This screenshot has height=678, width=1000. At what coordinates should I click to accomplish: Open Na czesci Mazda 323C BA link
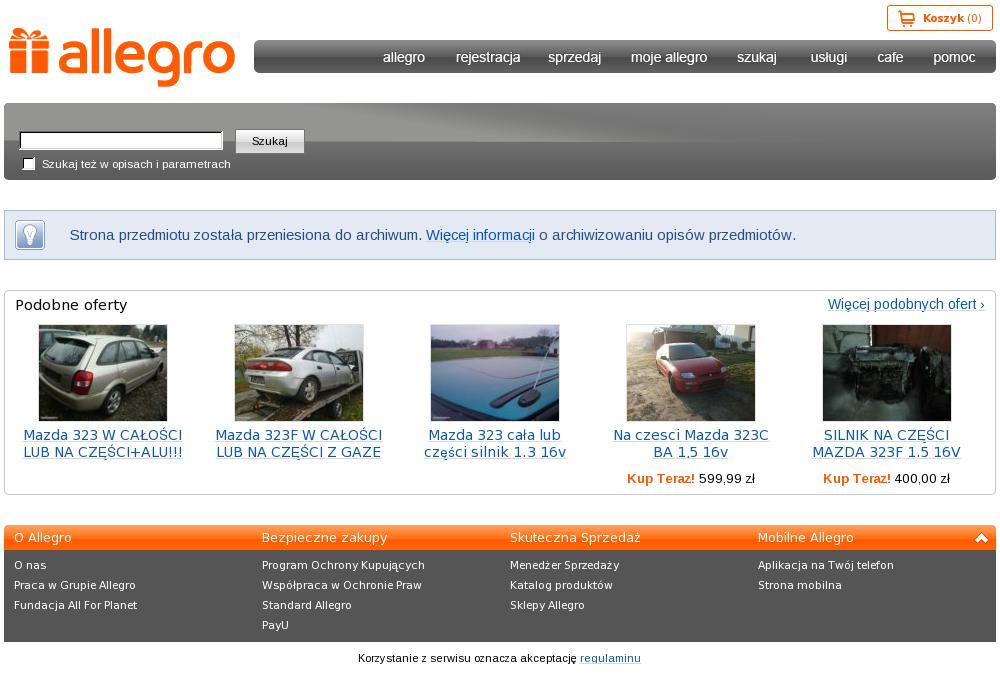(x=691, y=444)
